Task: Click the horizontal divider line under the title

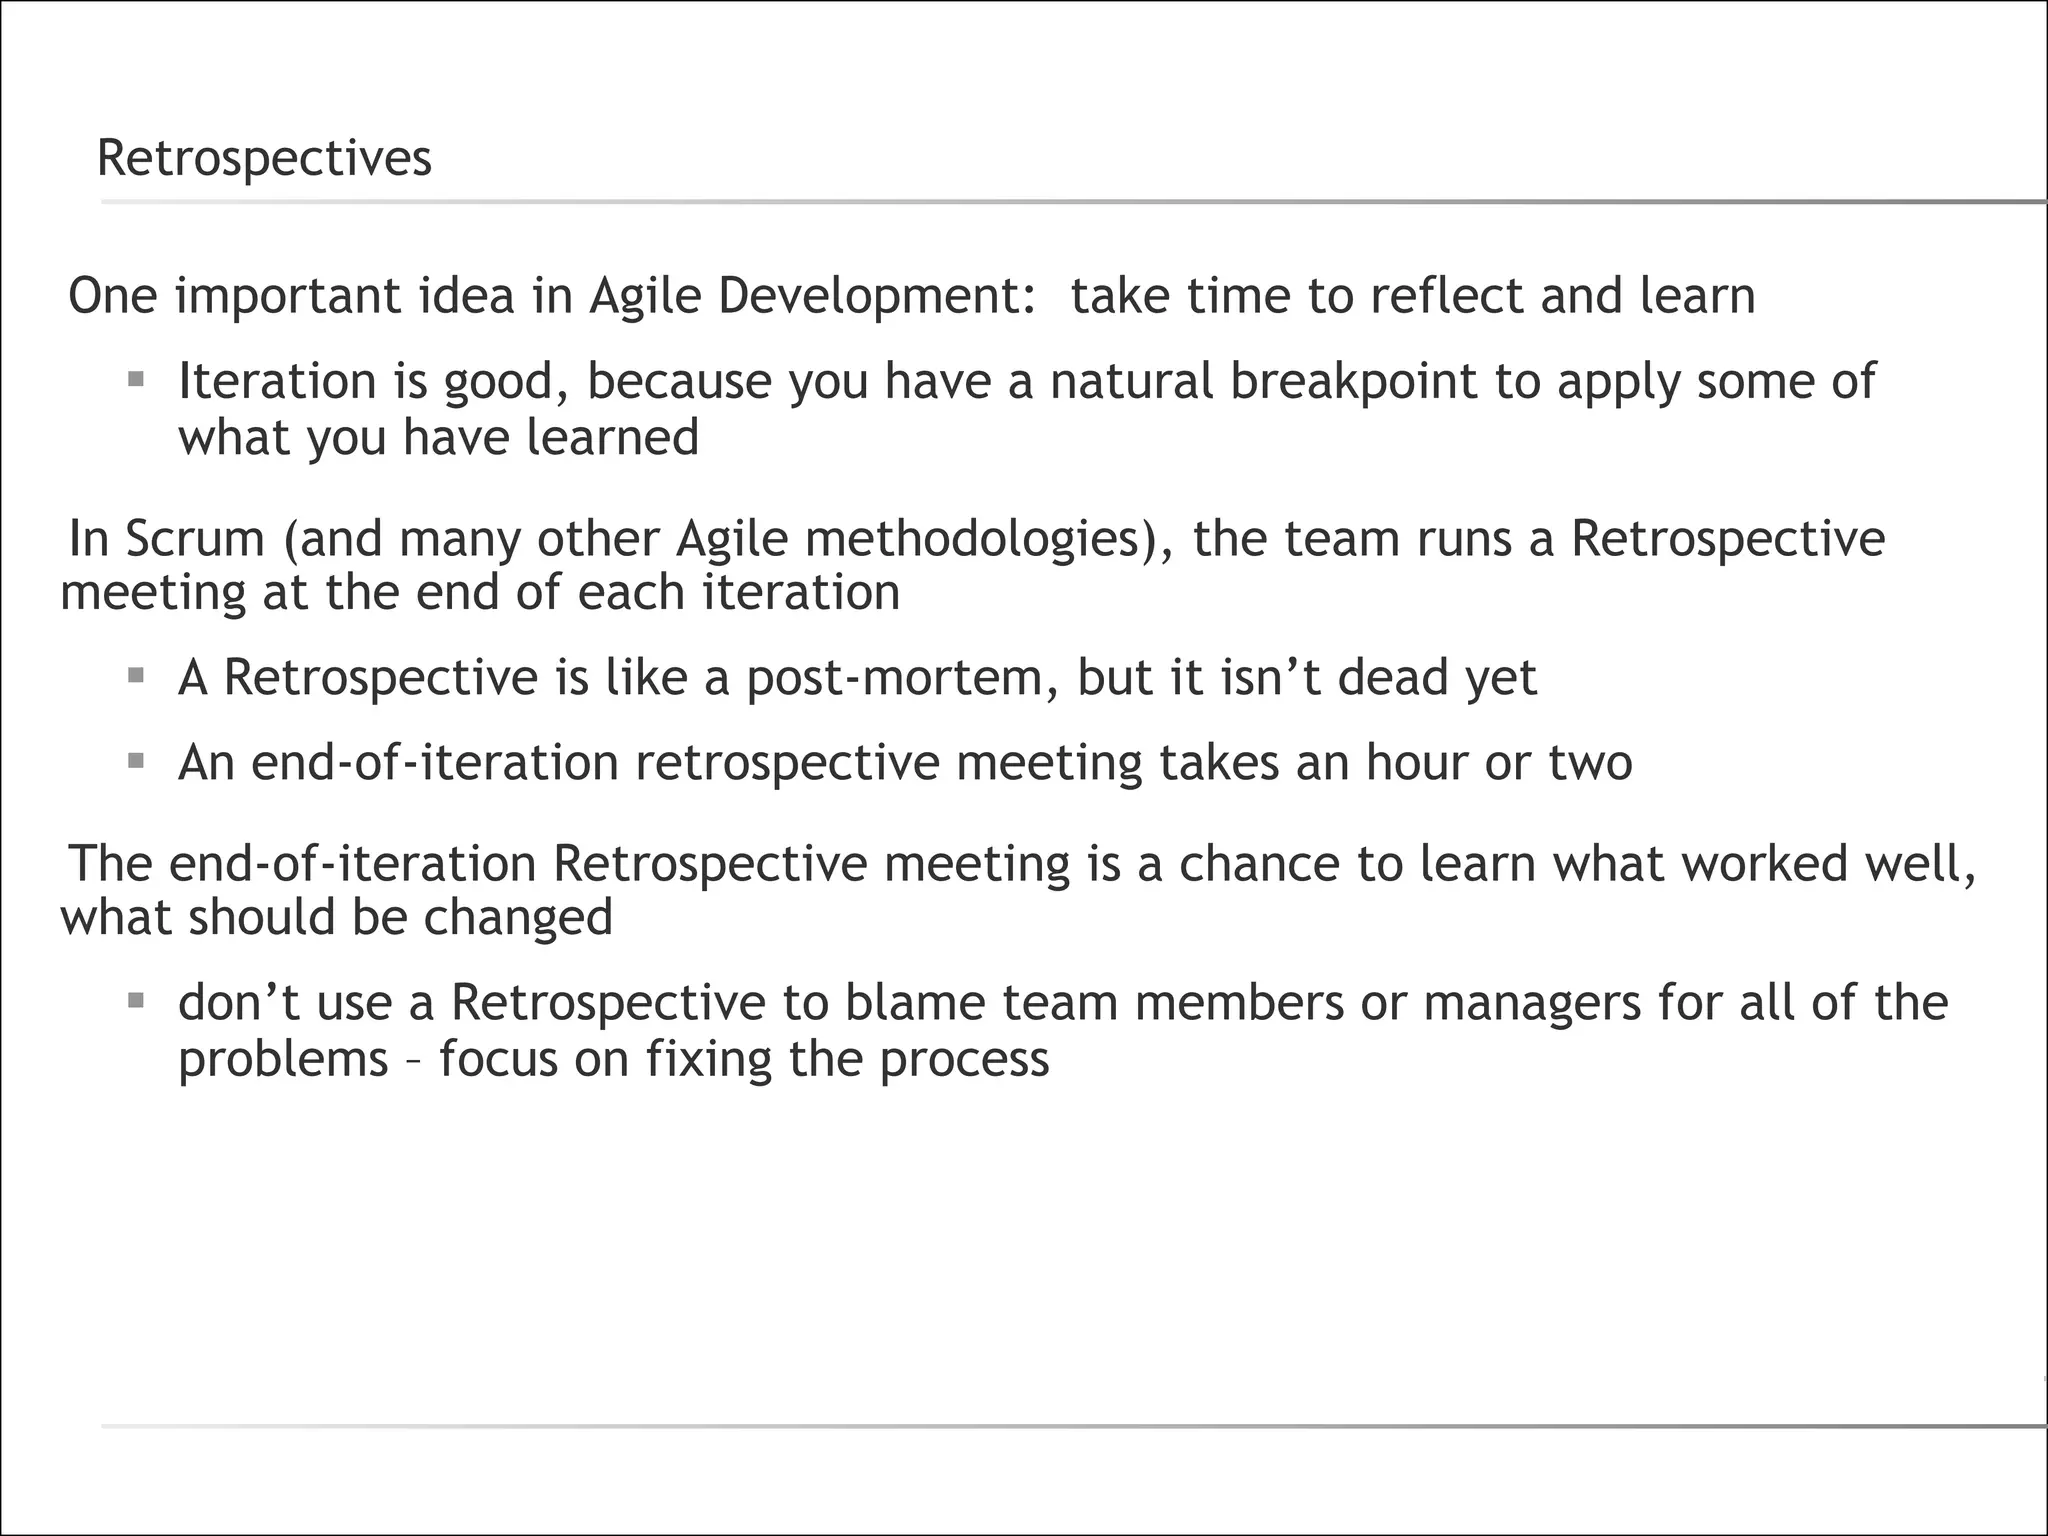Action: click(1072, 202)
